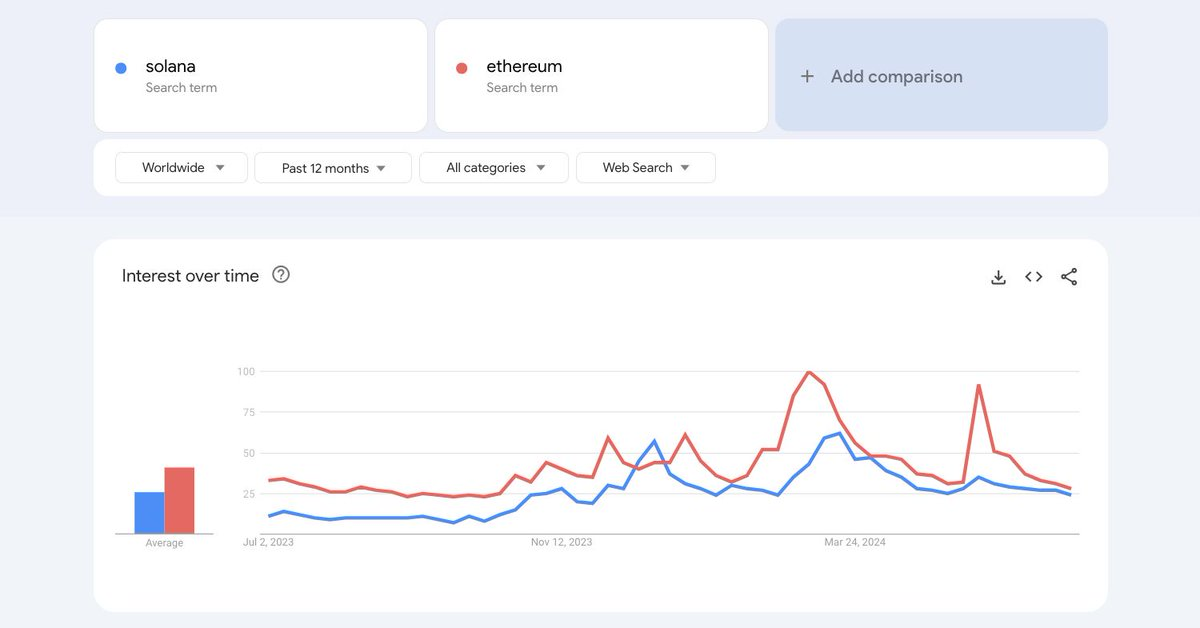Open the All categories dropdown
This screenshot has height=628, width=1200.
point(494,168)
